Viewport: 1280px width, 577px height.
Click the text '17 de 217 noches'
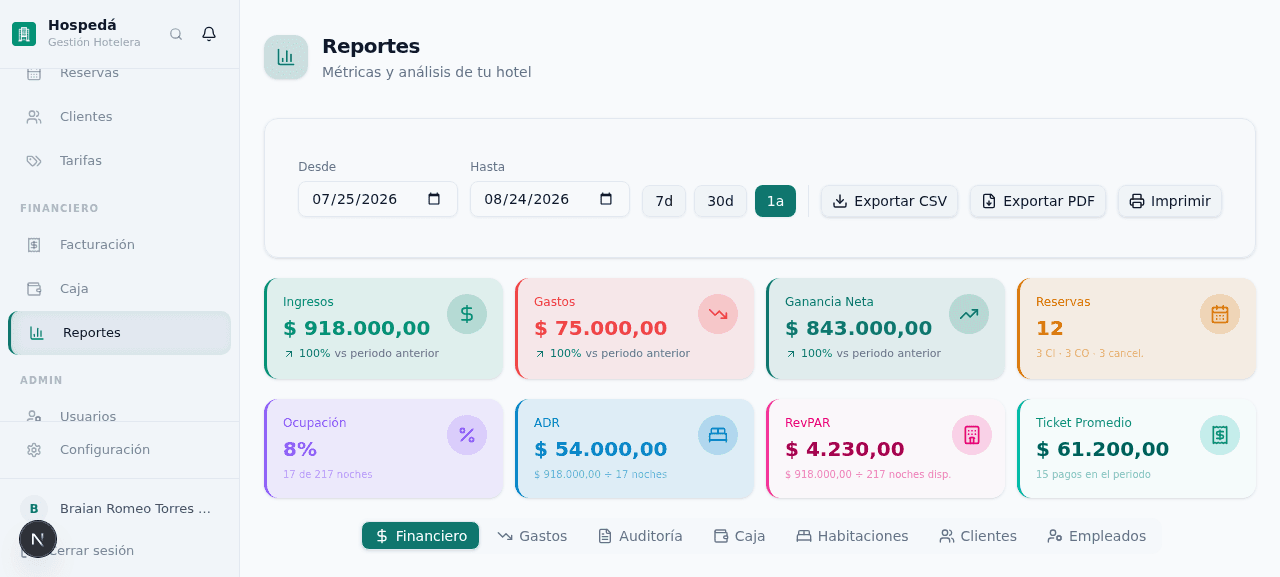(x=327, y=475)
